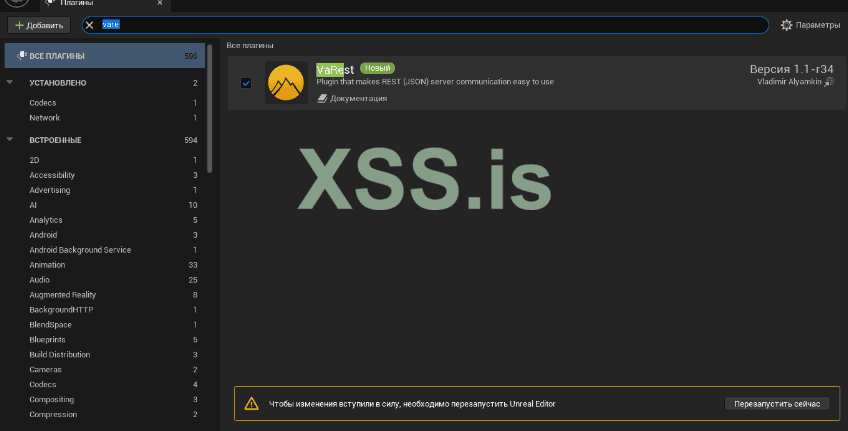Open the Build Distribution category
The image size is (848, 431).
click(x=59, y=355)
